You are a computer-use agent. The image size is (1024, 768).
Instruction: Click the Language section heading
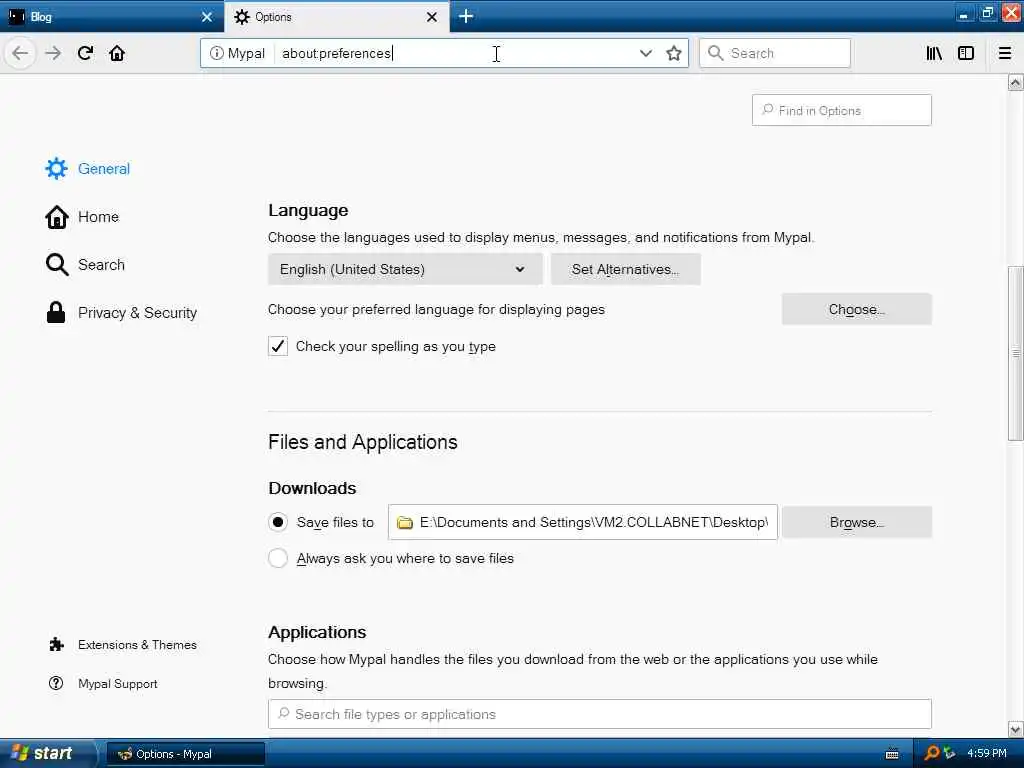click(308, 210)
